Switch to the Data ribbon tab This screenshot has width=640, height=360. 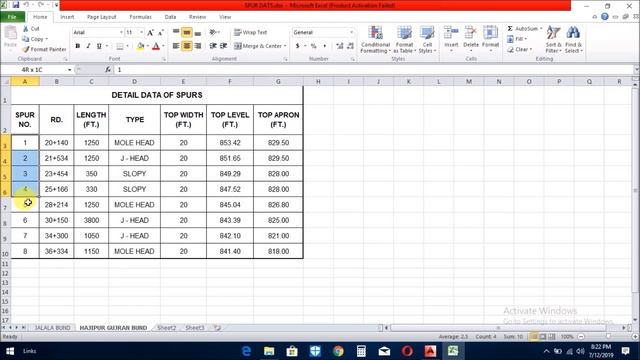170,17
